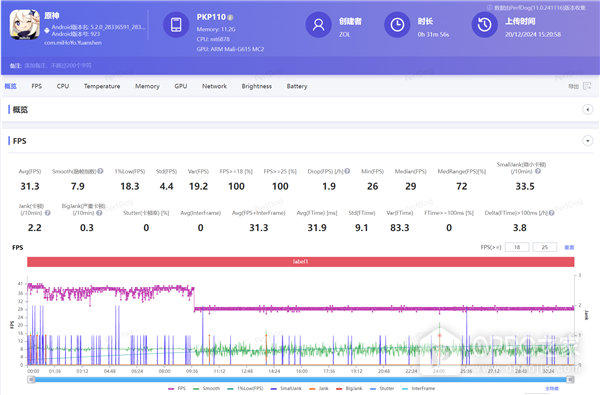Collapse the FPS section arrow
Viewport: 600px width, 395px height.
588,140
